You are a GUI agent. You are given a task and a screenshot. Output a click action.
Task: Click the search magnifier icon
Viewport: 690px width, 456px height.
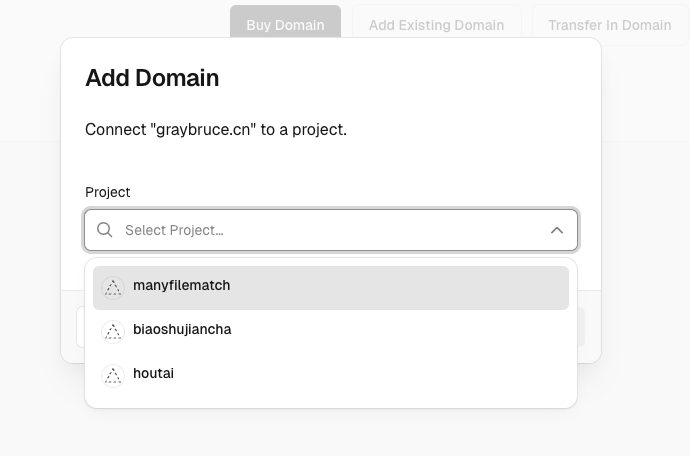[105, 231]
